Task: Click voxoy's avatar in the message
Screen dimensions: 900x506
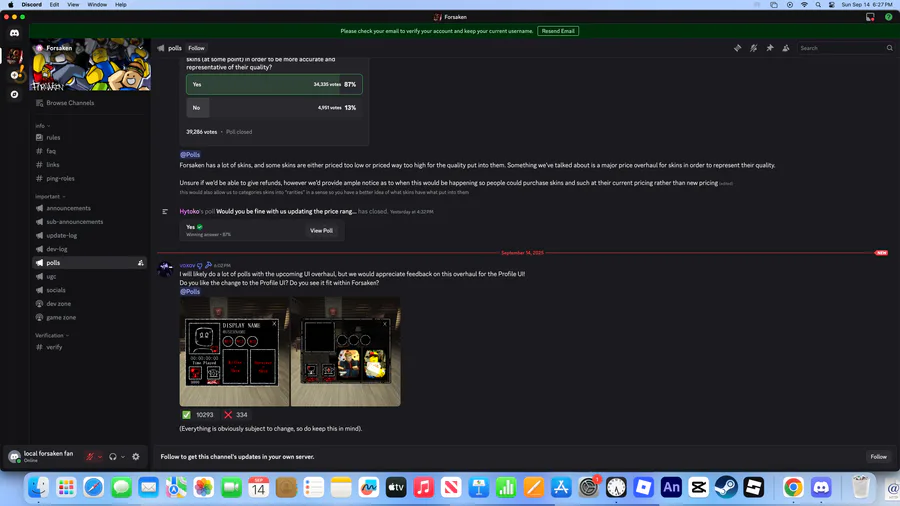Action: (165, 268)
